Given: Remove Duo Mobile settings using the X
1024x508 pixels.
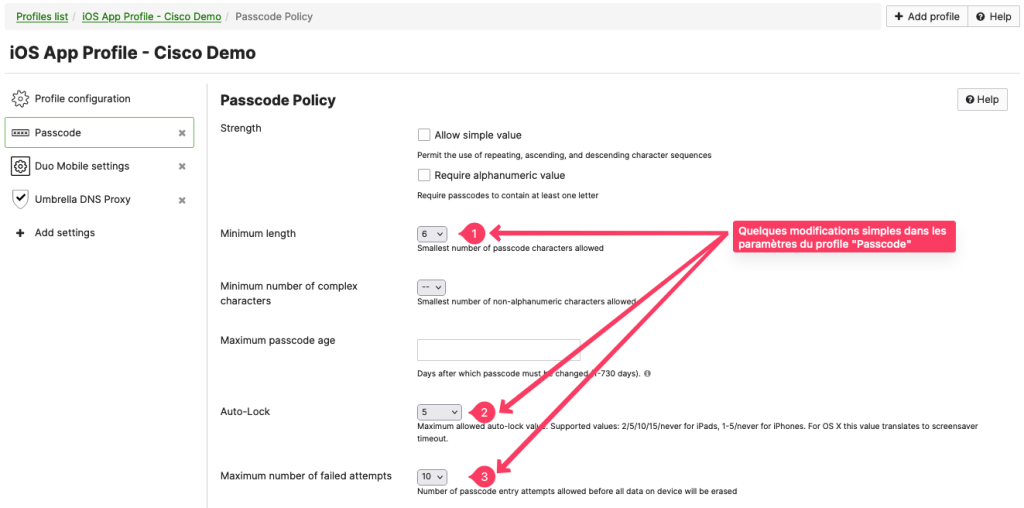Looking at the screenshot, I should pyautogui.click(x=182, y=166).
